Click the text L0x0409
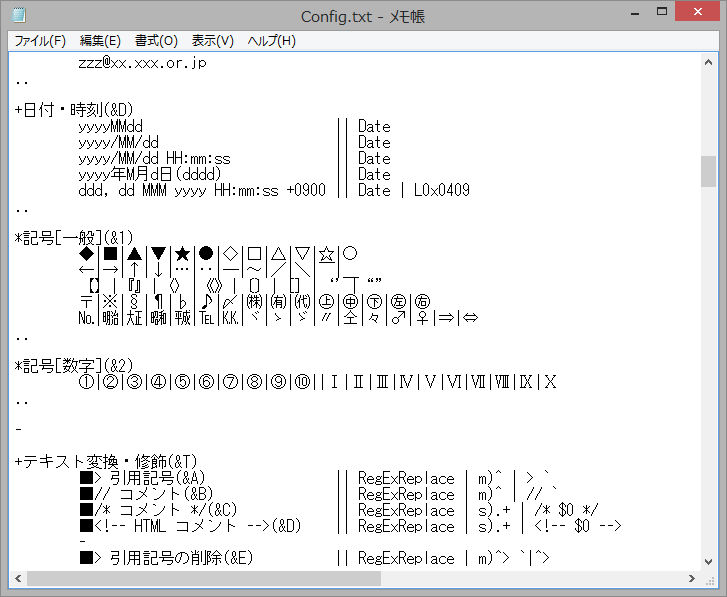Screen dimensions: 727x597 (441, 190)
